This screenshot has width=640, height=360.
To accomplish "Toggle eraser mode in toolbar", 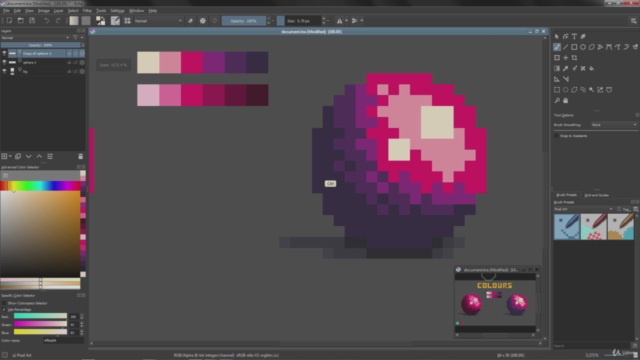I will point(191,21).
